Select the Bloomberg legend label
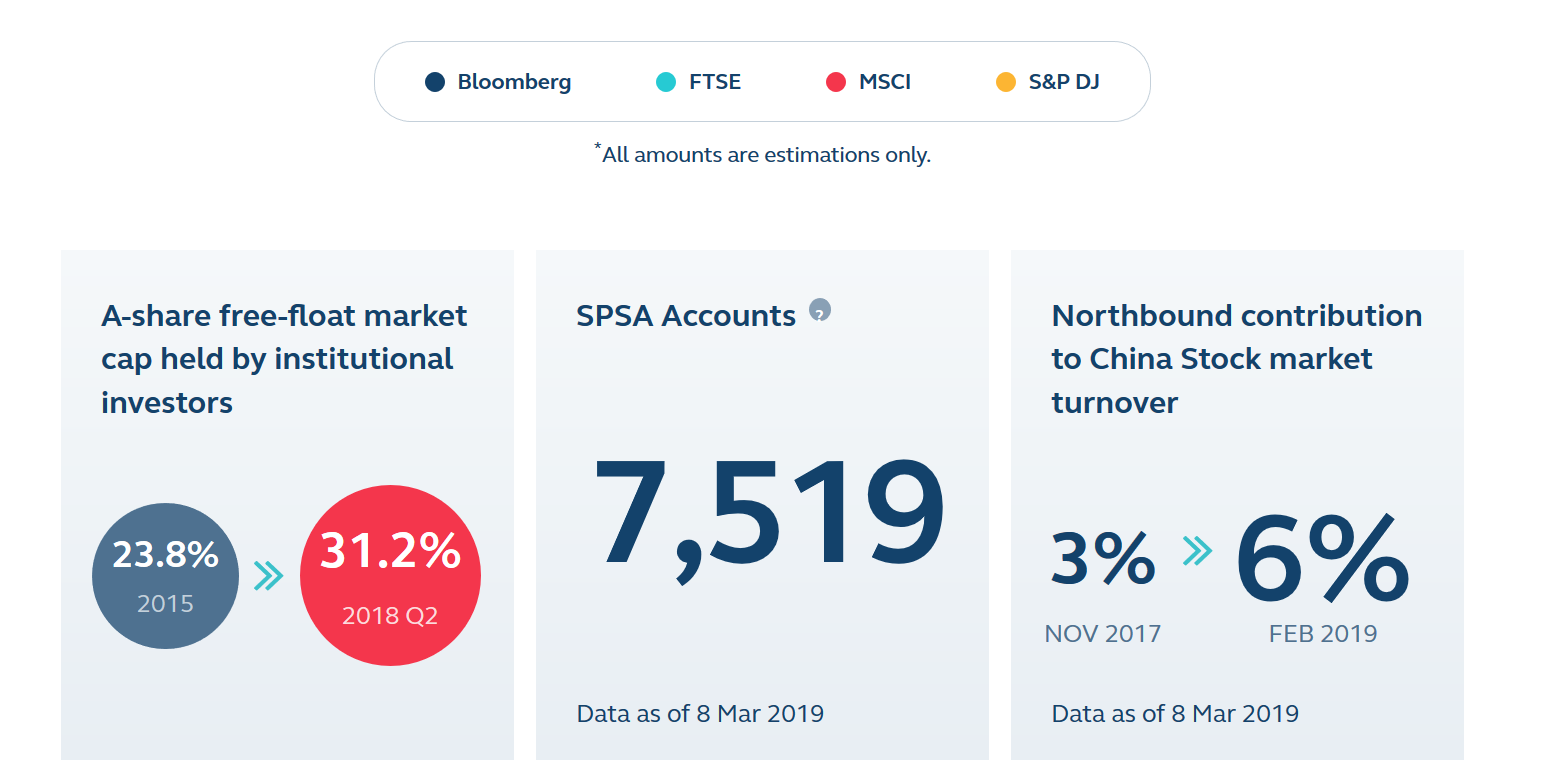This screenshot has width=1541, height=783. point(514,82)
